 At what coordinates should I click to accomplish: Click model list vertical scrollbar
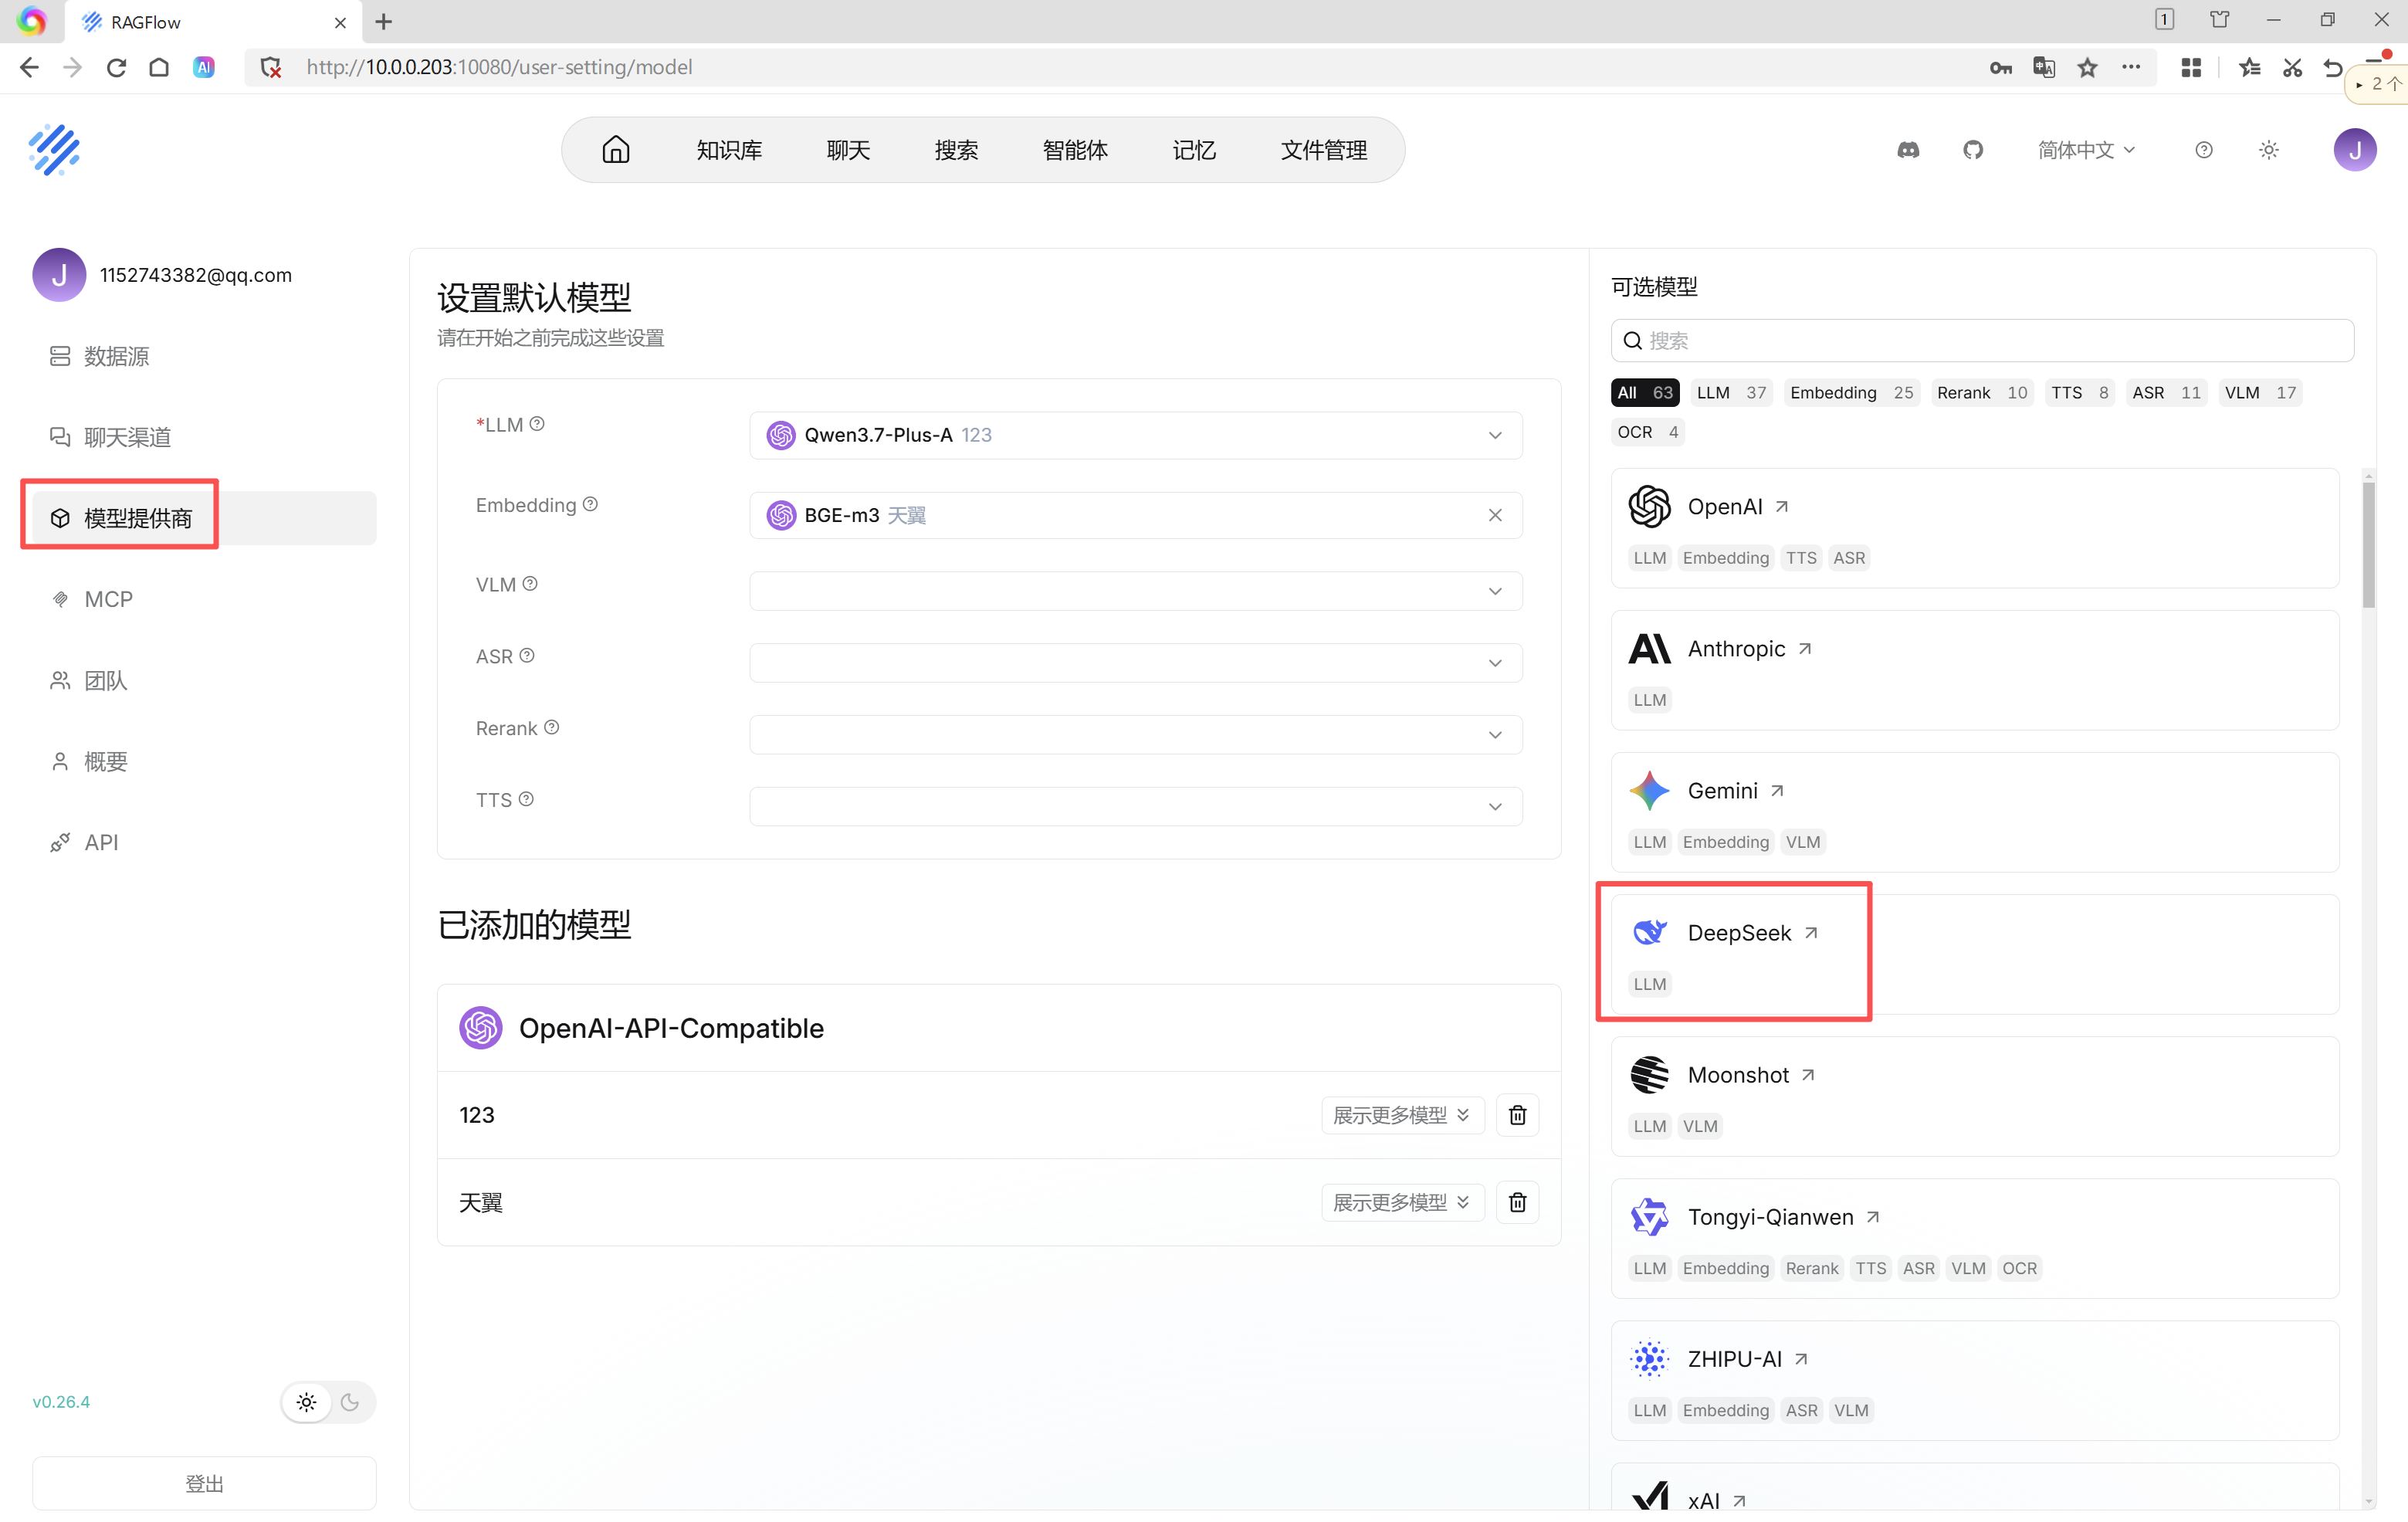[x=2368, y=545]
